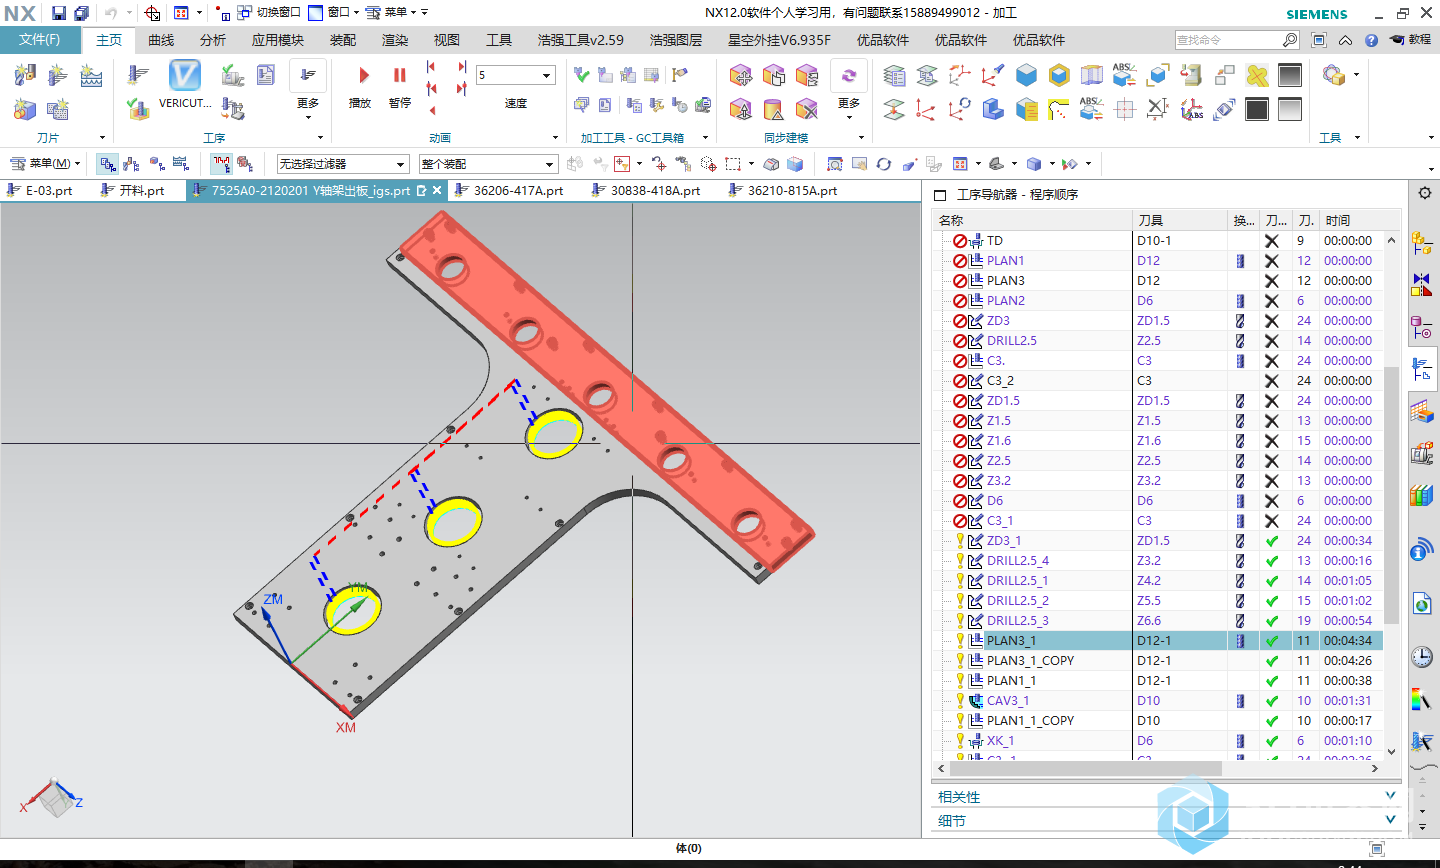Image resolution: width=1440 pixels, height=868 pixels.
Task: Switch to the 曲线 ribbon tab
Action: (161, 40)
